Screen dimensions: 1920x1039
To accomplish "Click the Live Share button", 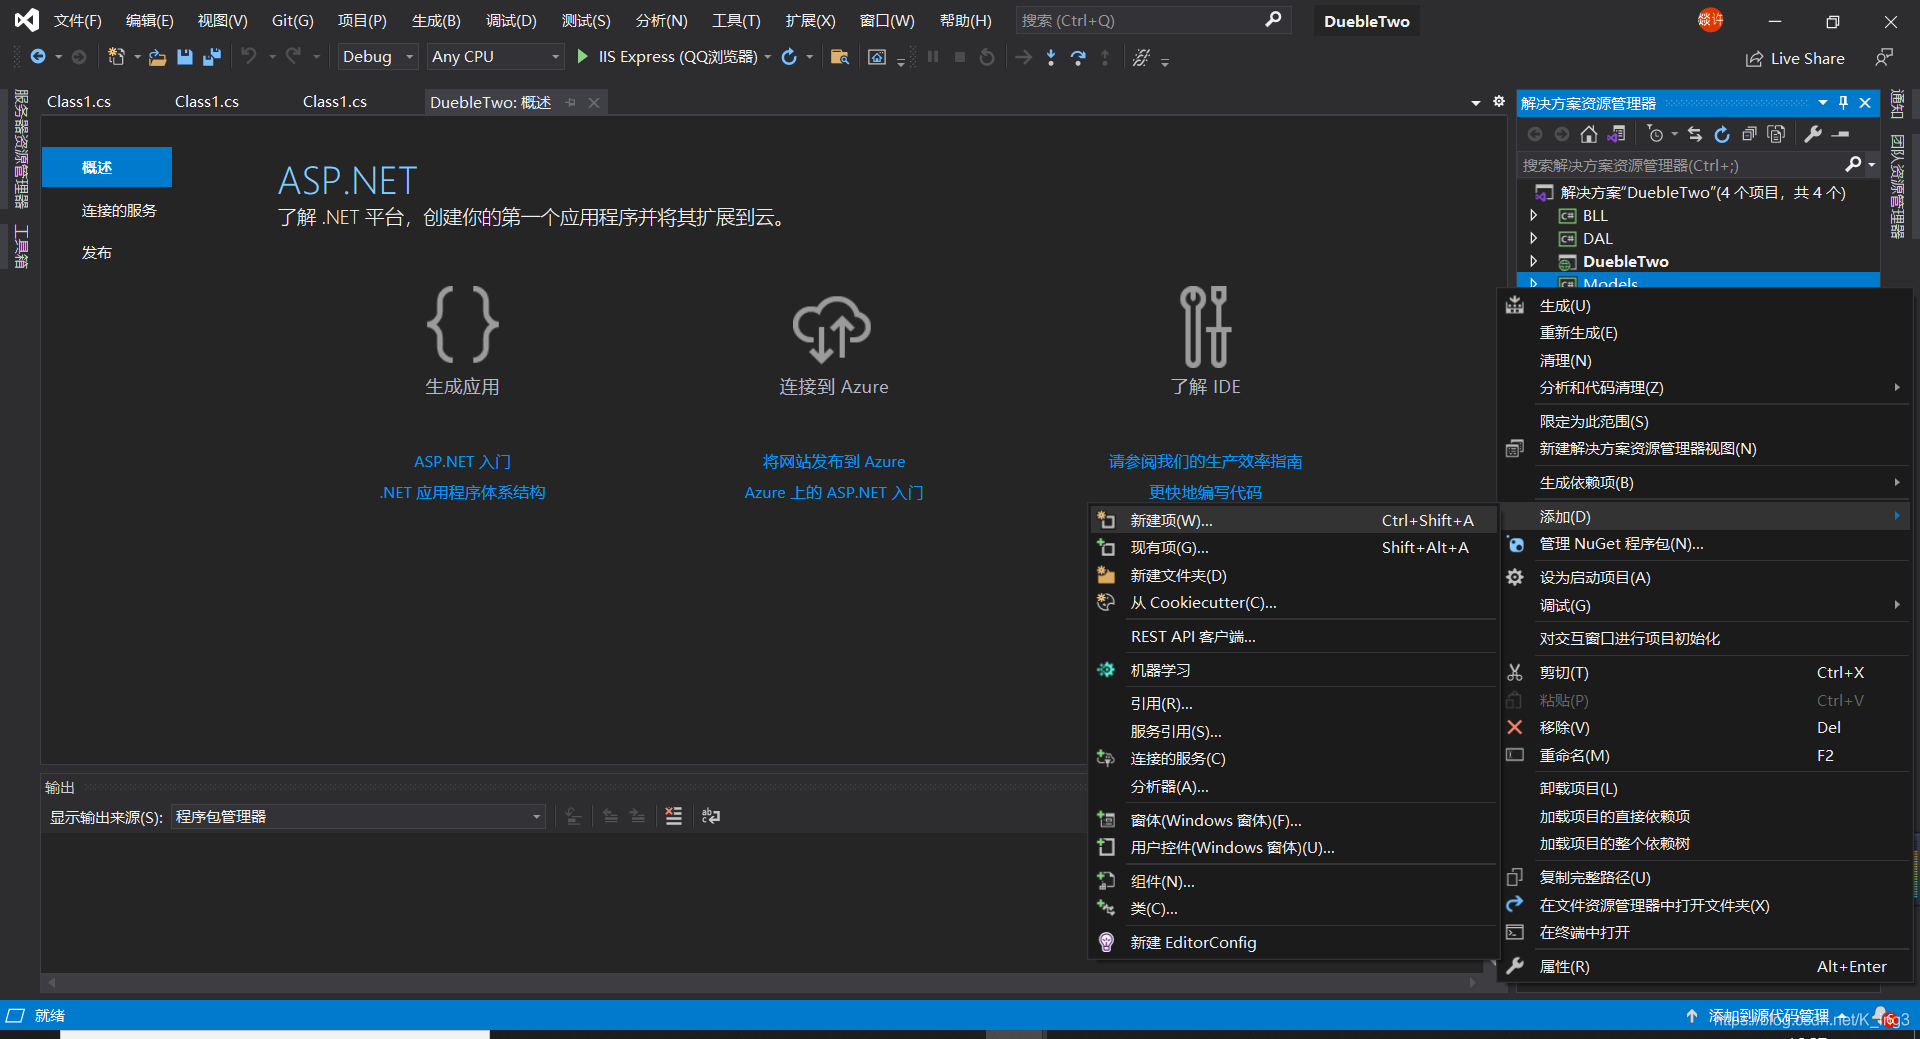I will 1795,58.
